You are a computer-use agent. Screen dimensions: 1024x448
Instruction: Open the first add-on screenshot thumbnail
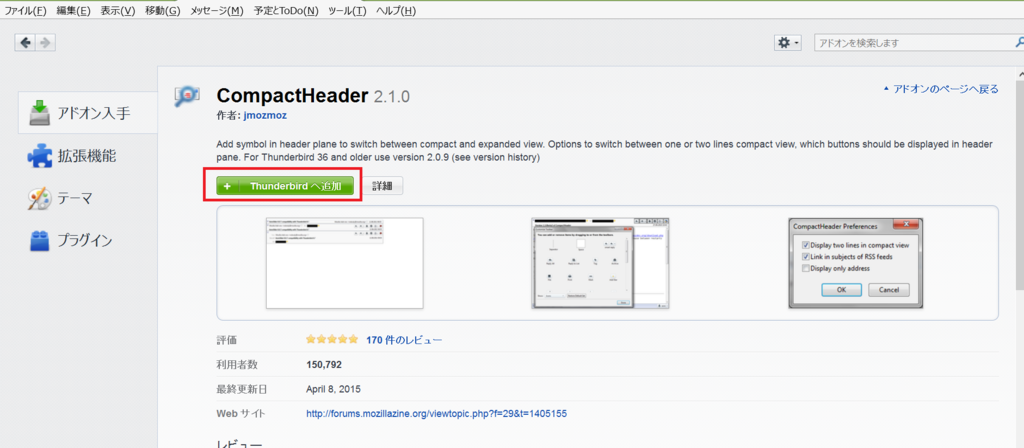pyautogui.click(x=345, y=263)
